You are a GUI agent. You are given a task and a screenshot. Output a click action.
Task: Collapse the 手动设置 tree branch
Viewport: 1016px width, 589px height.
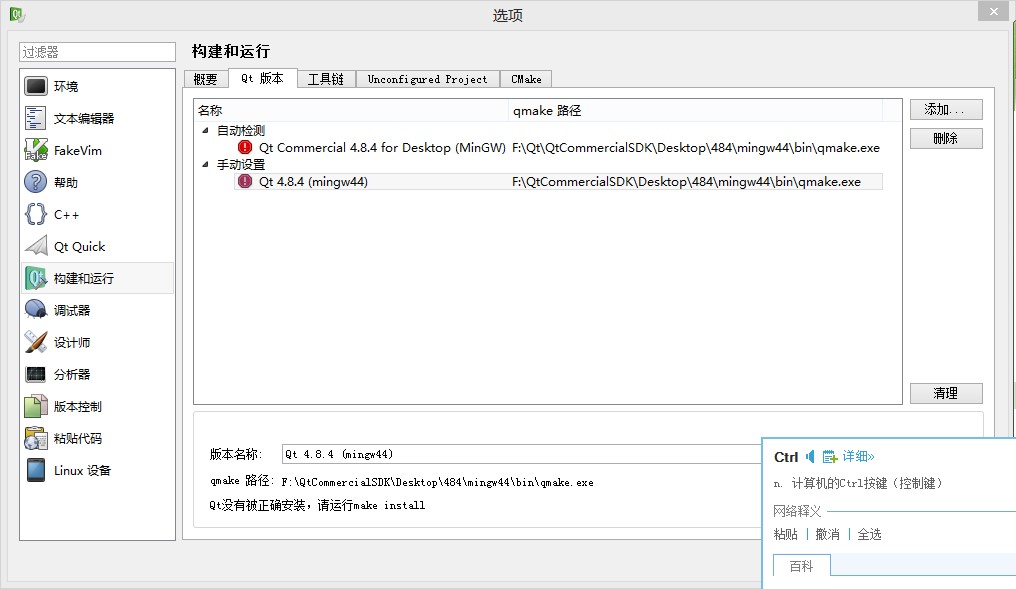207,164
